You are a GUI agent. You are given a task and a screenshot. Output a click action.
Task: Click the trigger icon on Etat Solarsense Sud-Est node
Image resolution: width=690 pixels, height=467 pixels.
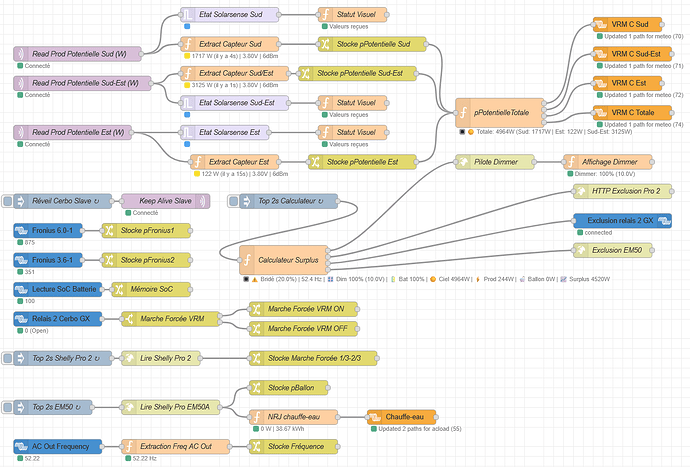tap(188, 103)
